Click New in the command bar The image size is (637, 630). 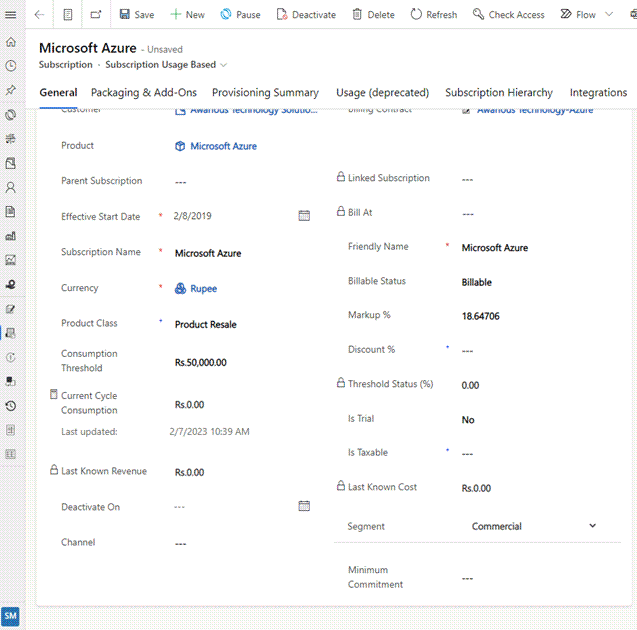[x=187, y=15]
